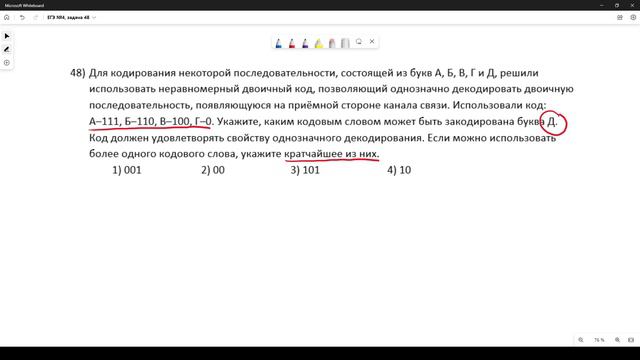This screenshot has width=640, height=360.
Task: Open the settings gear in top right
Action: [x=633, y=18]
